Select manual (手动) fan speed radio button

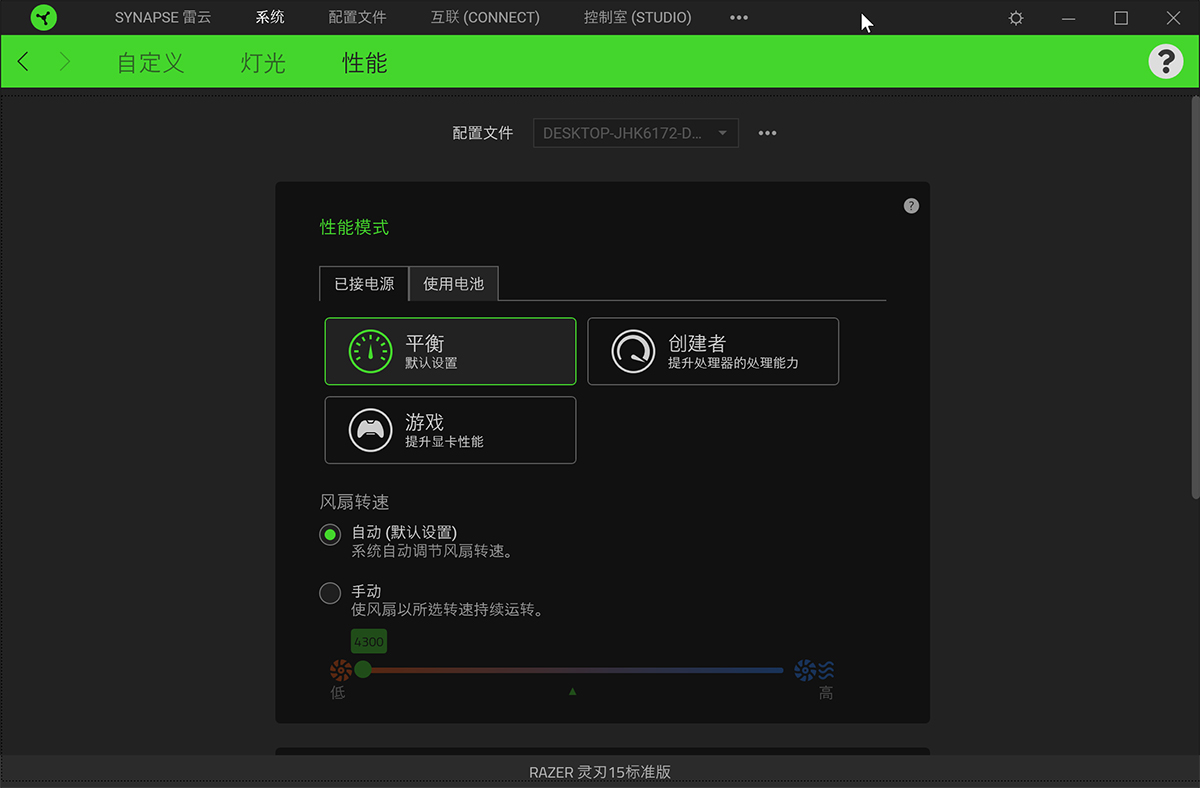pos(330,593)
